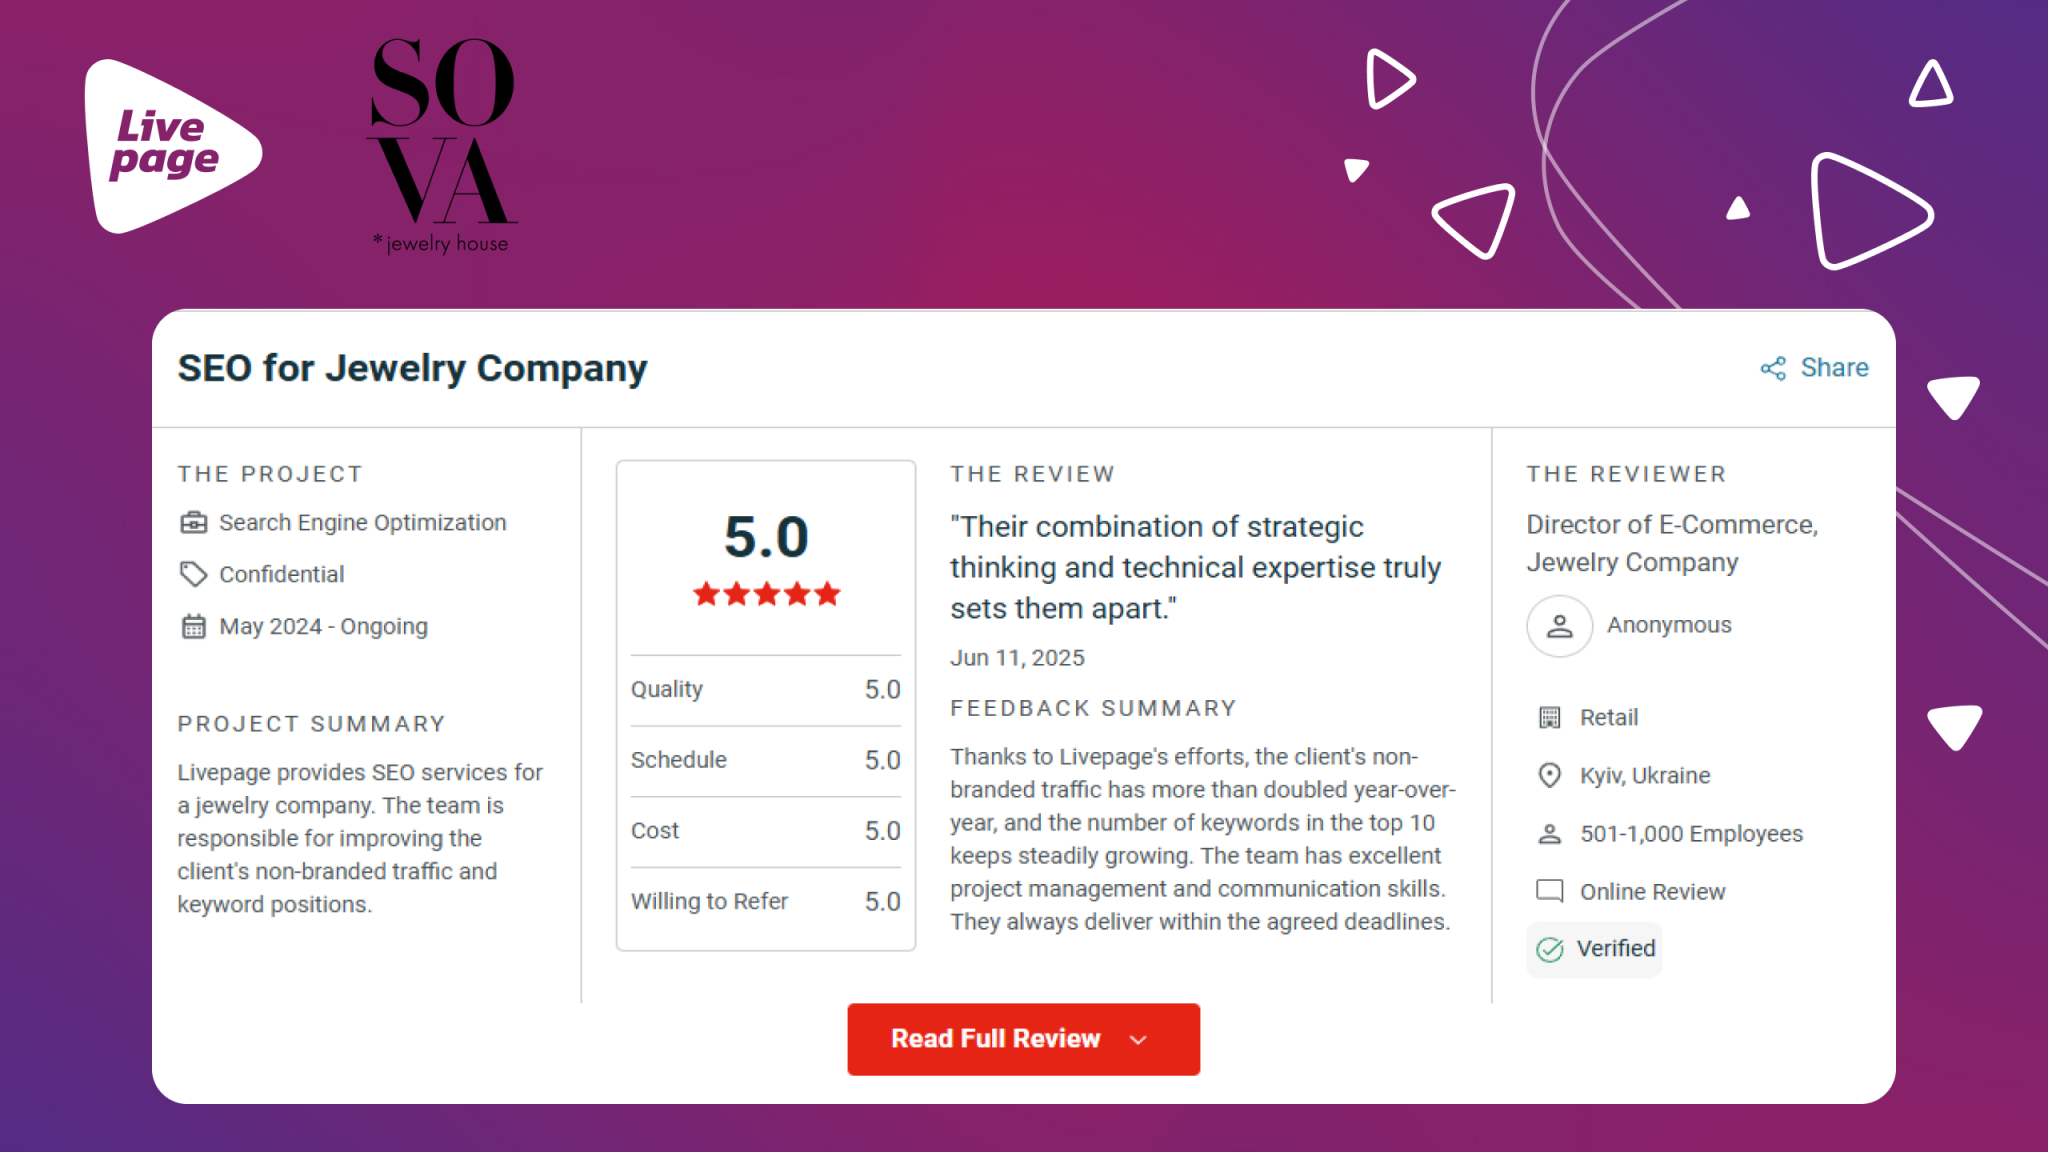Image resolution: width=2048 pixels, height=1152 pixels.
Task: Click the Willing to Refer score row
Action: click(x=765, y=902)
